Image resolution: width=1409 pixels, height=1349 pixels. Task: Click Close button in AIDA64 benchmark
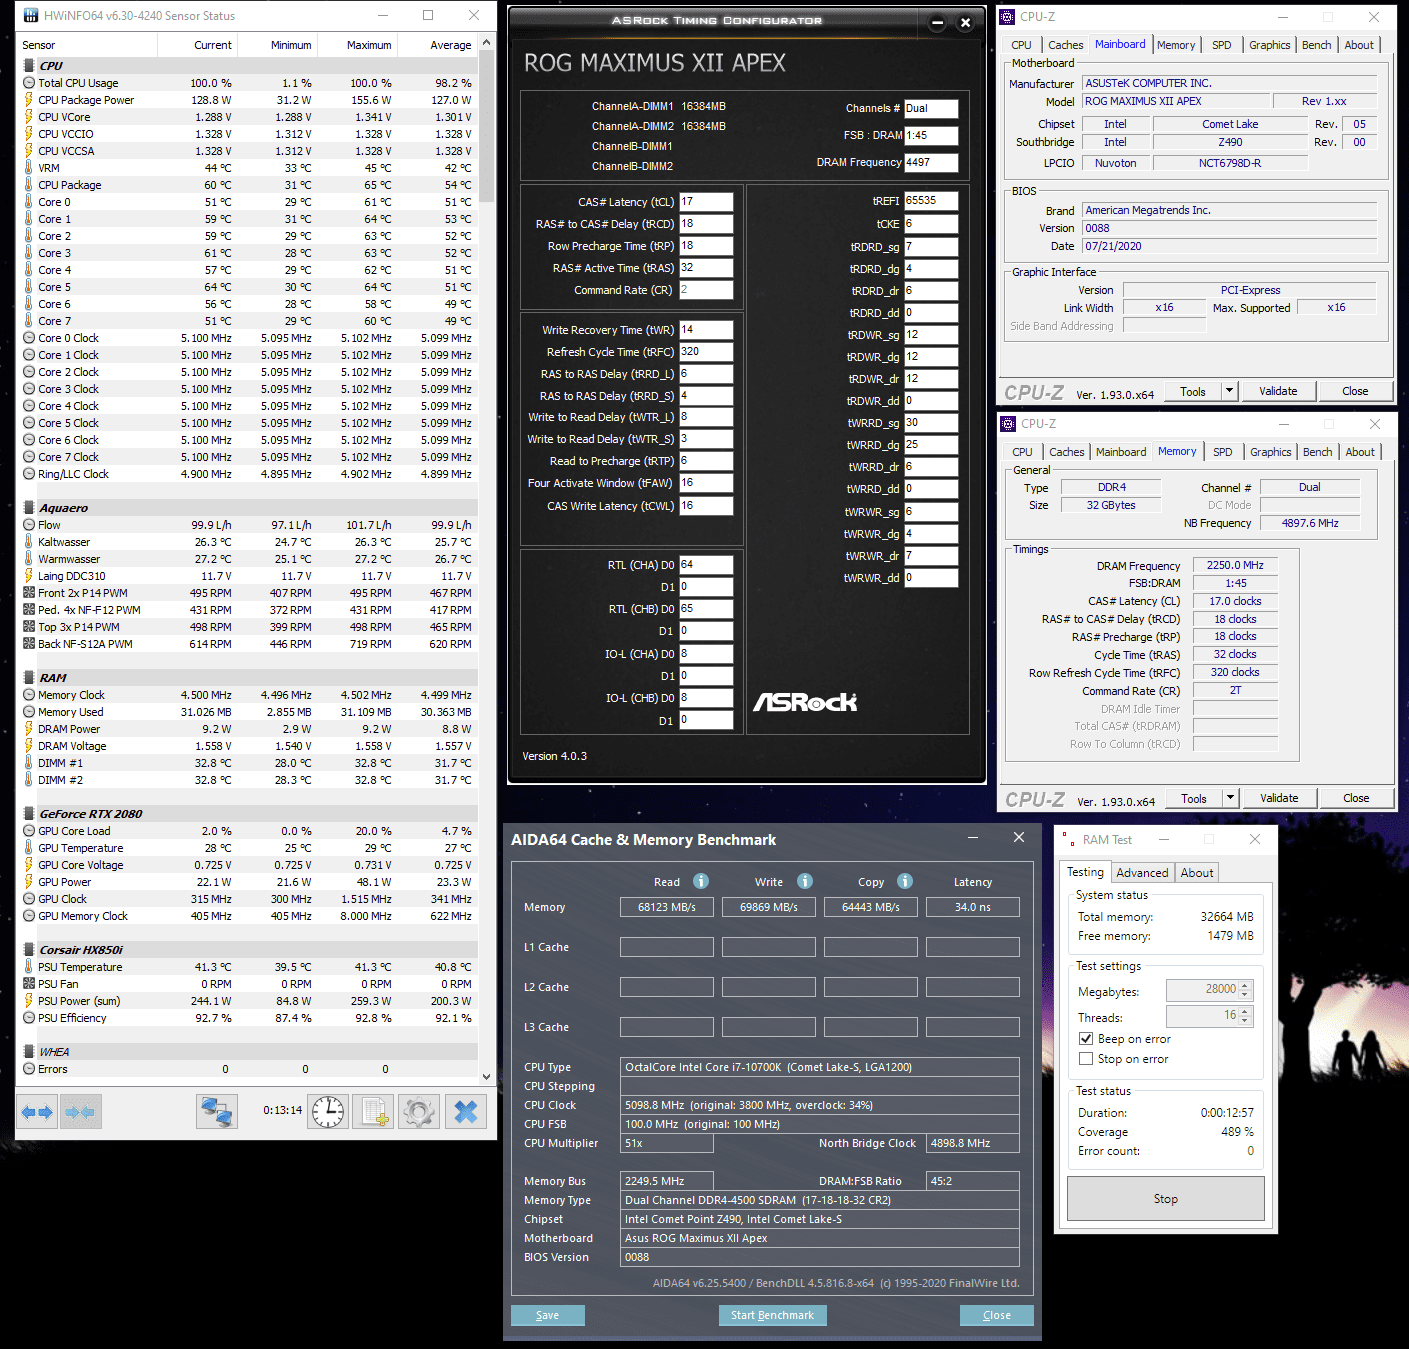997,1315
